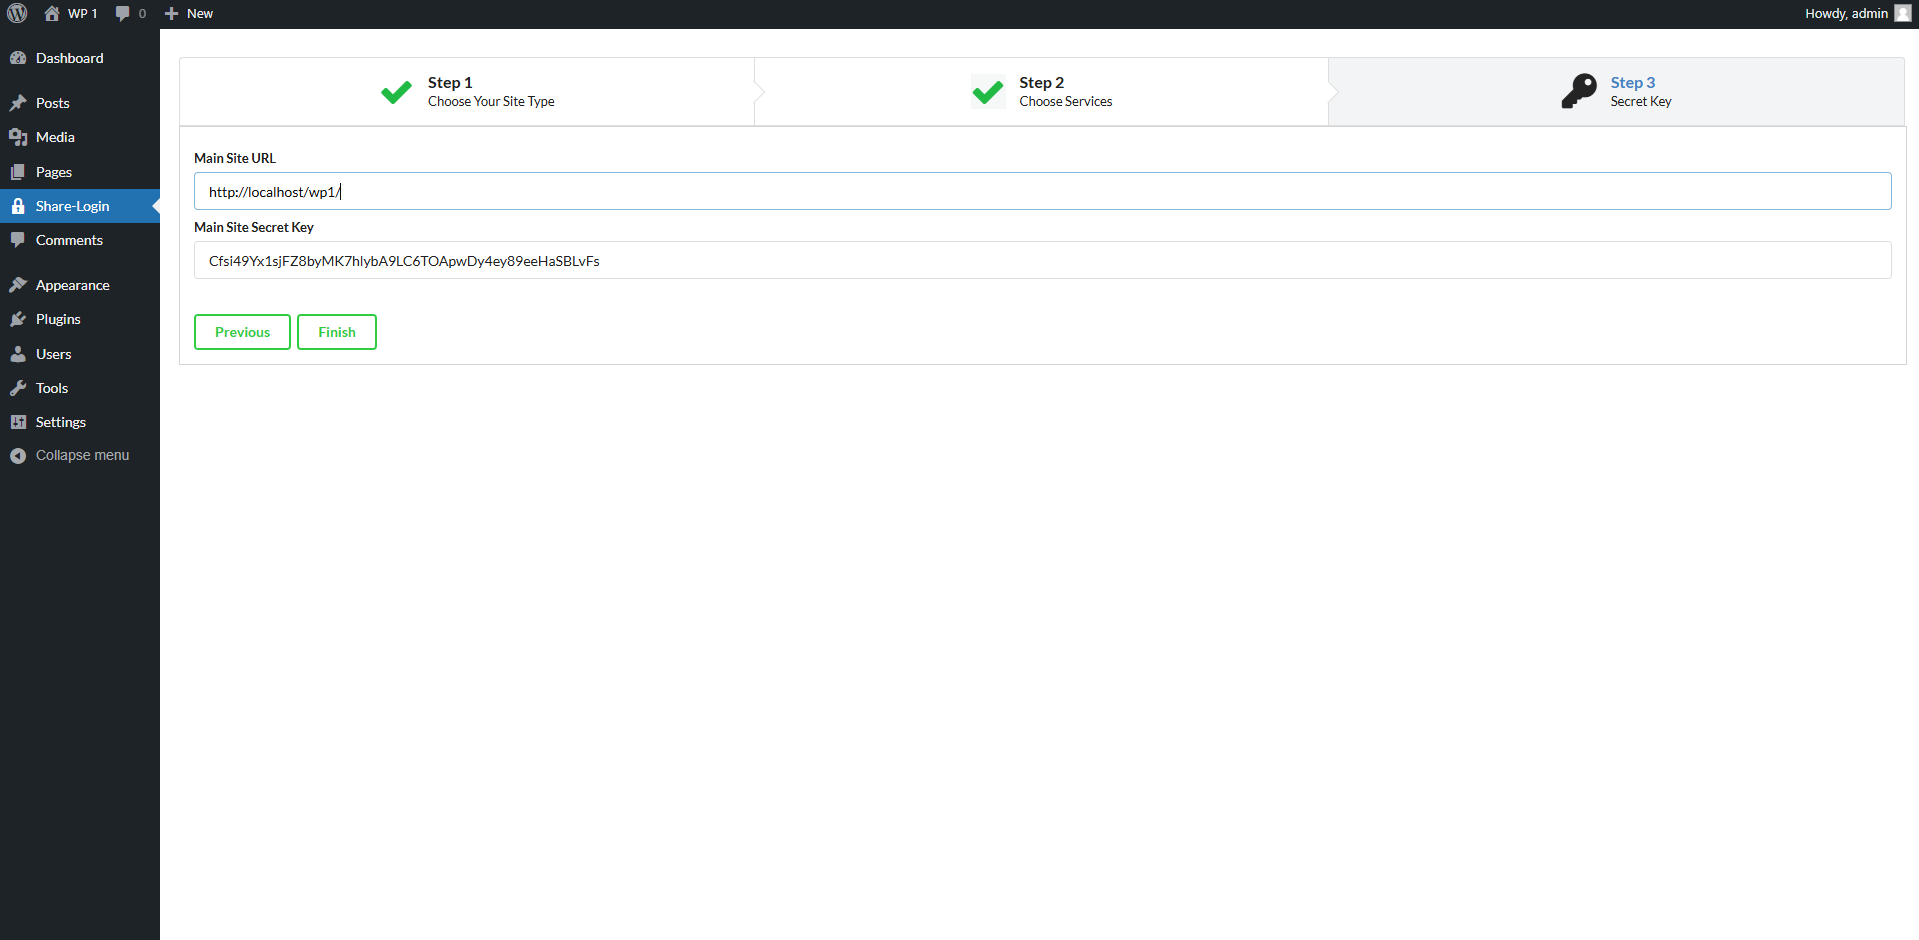The width and height of the screenshot is (1919, 940).
Task: Switch to the Step 1 tab
Action: [x=466, y=91]
